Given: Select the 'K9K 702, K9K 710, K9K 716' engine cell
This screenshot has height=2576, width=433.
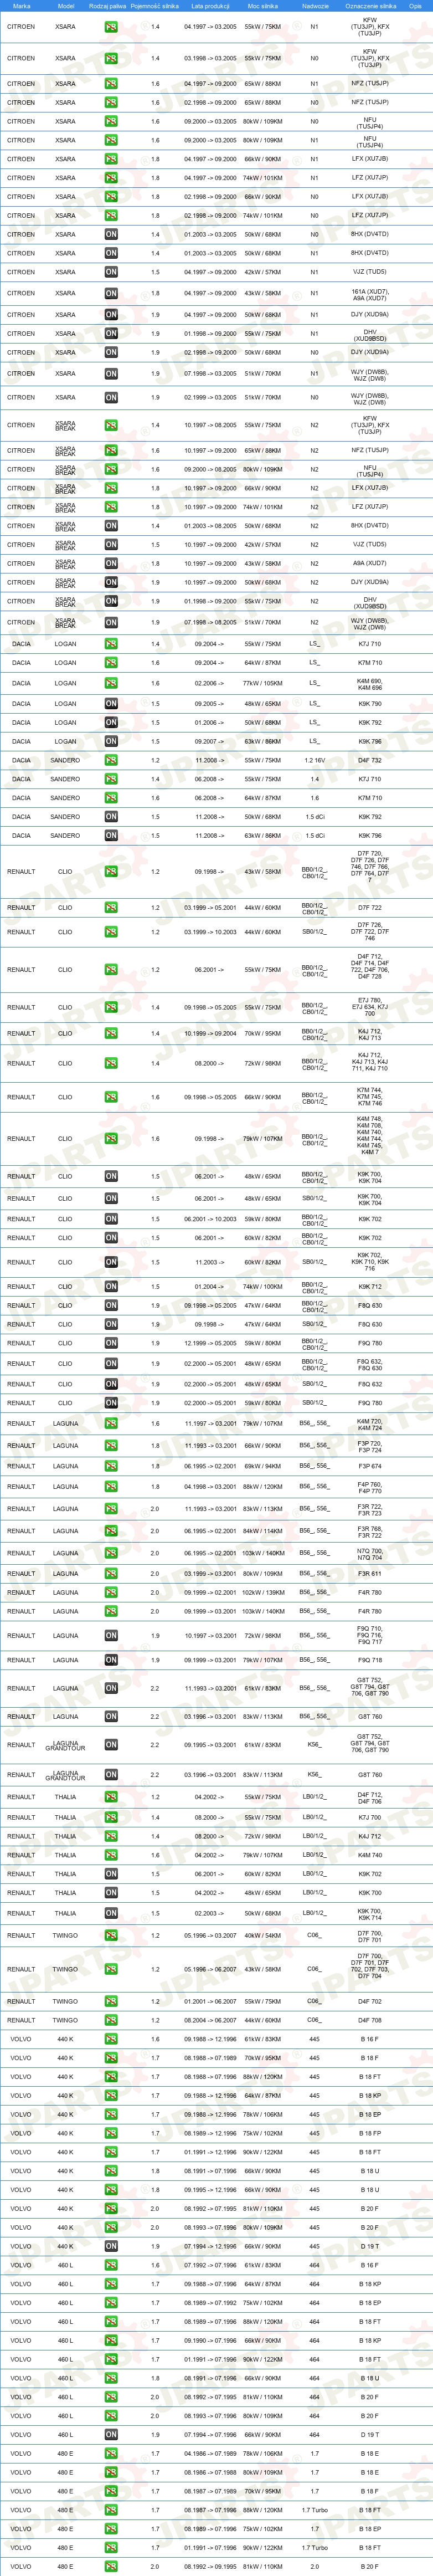Looking at the screenshot, I should point(370,1262).
